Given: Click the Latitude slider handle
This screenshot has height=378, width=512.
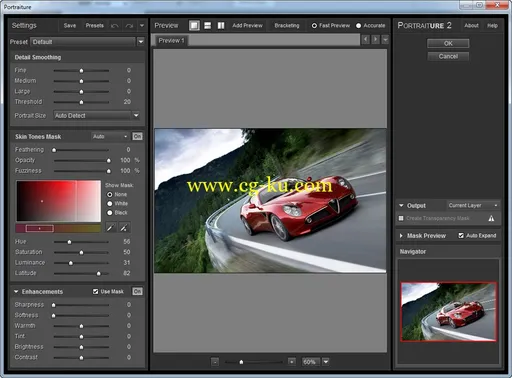Looking at the screenshot, I should click(99, 273).
